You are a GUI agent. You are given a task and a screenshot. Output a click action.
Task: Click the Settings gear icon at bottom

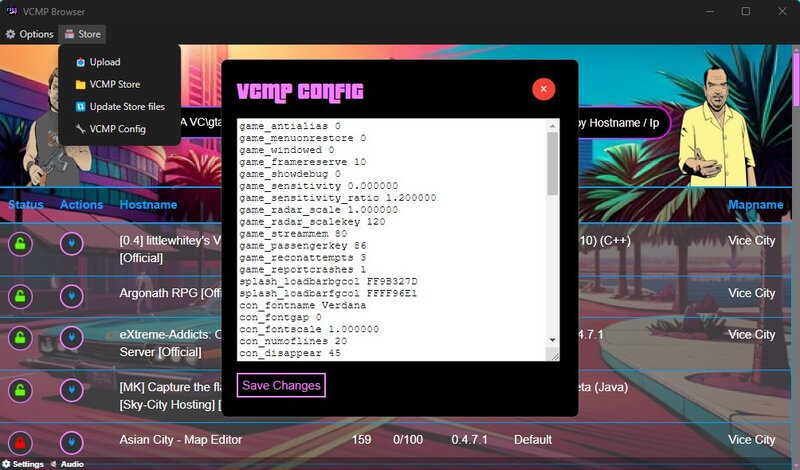pos(6,464)
